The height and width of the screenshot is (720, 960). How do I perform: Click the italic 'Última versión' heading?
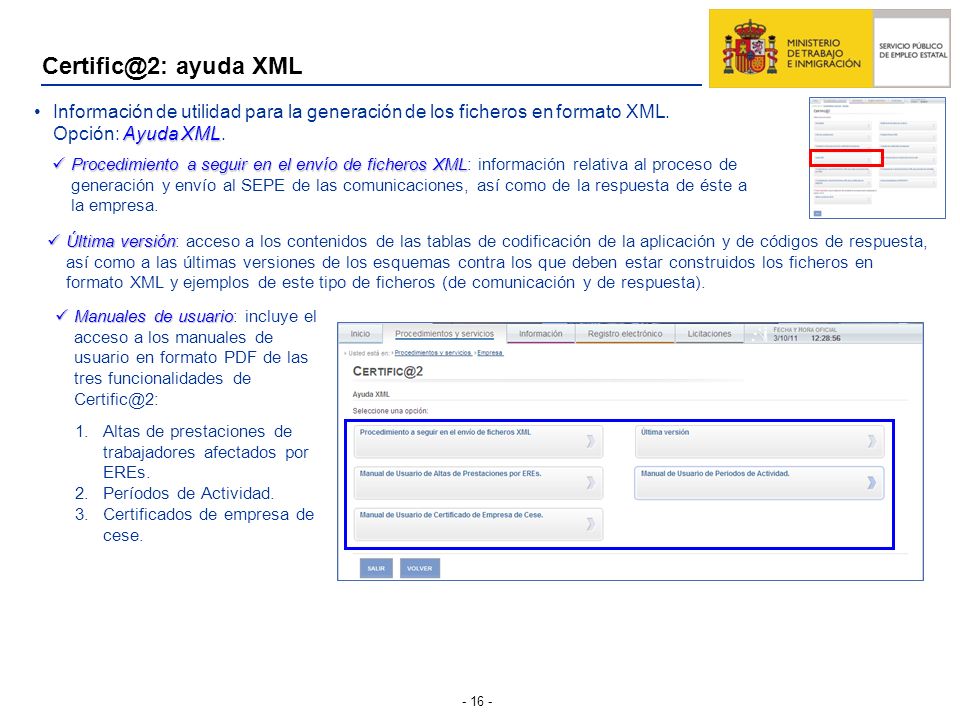click(x=121, y=241)
